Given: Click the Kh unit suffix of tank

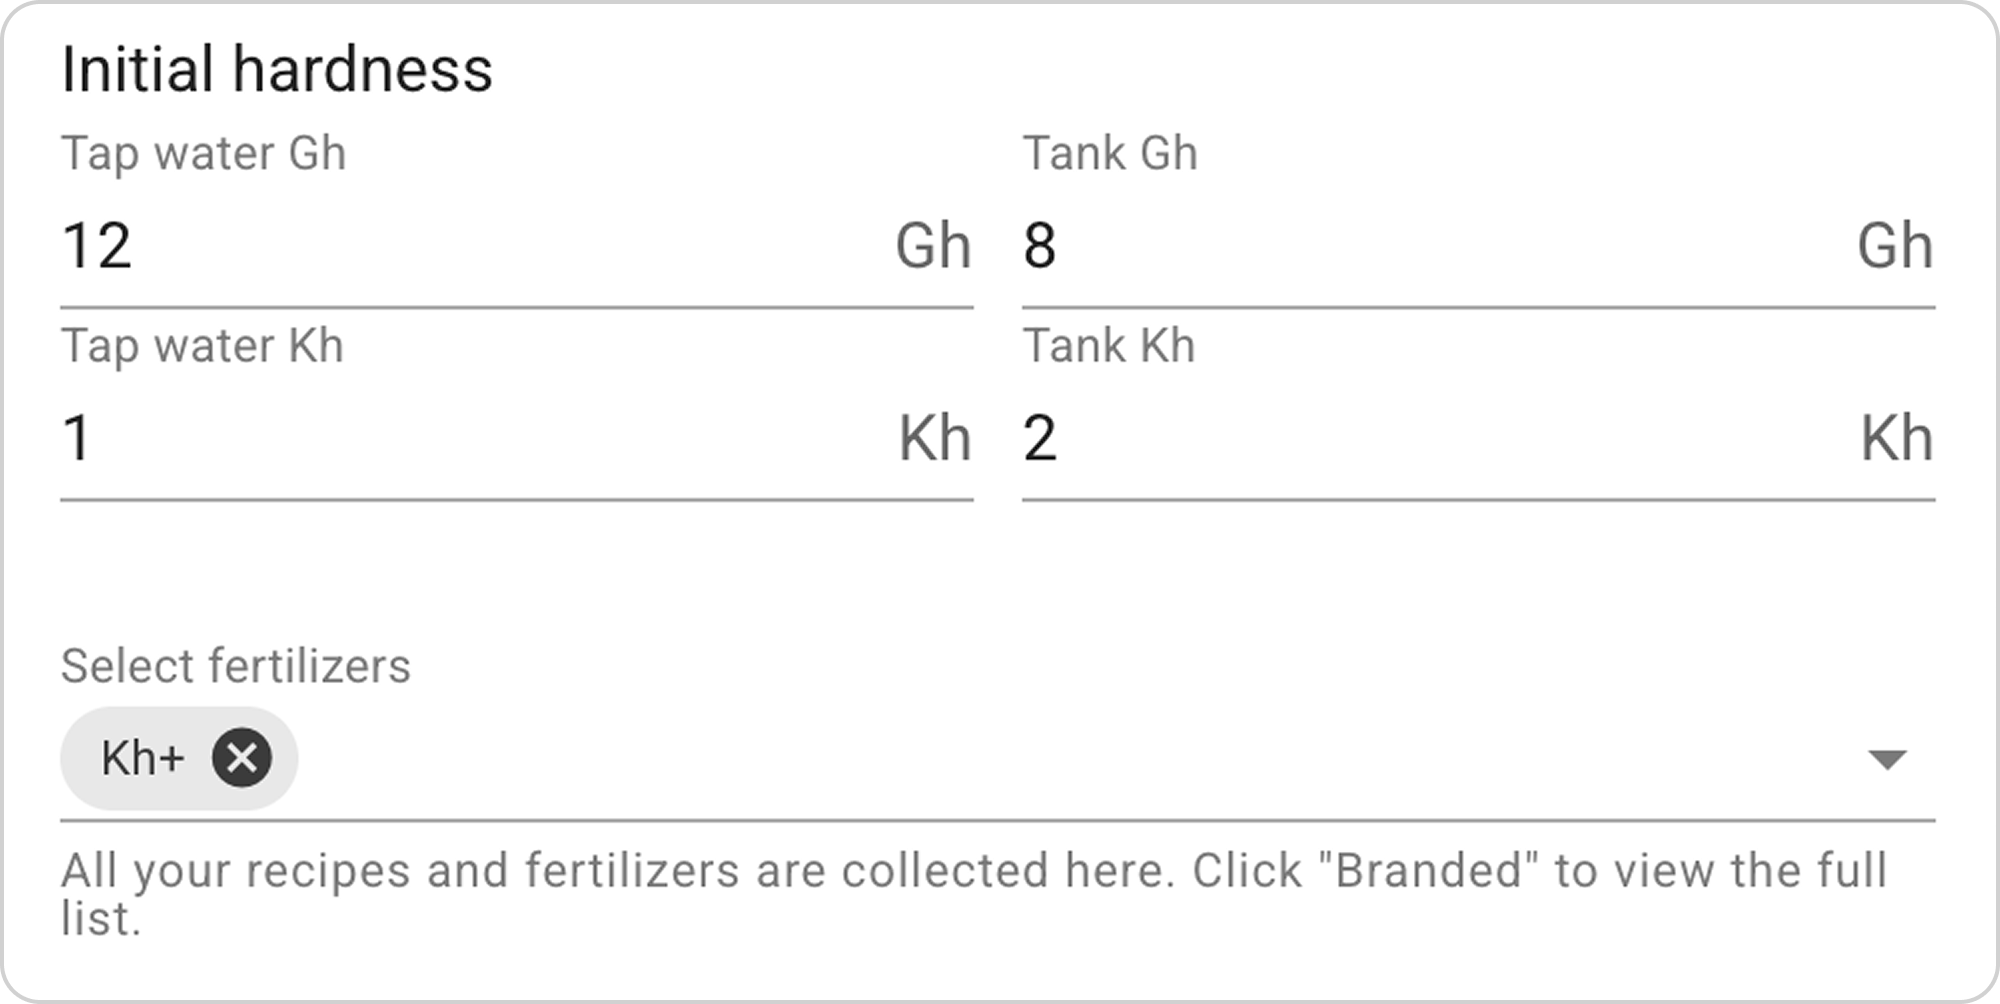Looking at the screenshot, I should [x=1896, y=438].
